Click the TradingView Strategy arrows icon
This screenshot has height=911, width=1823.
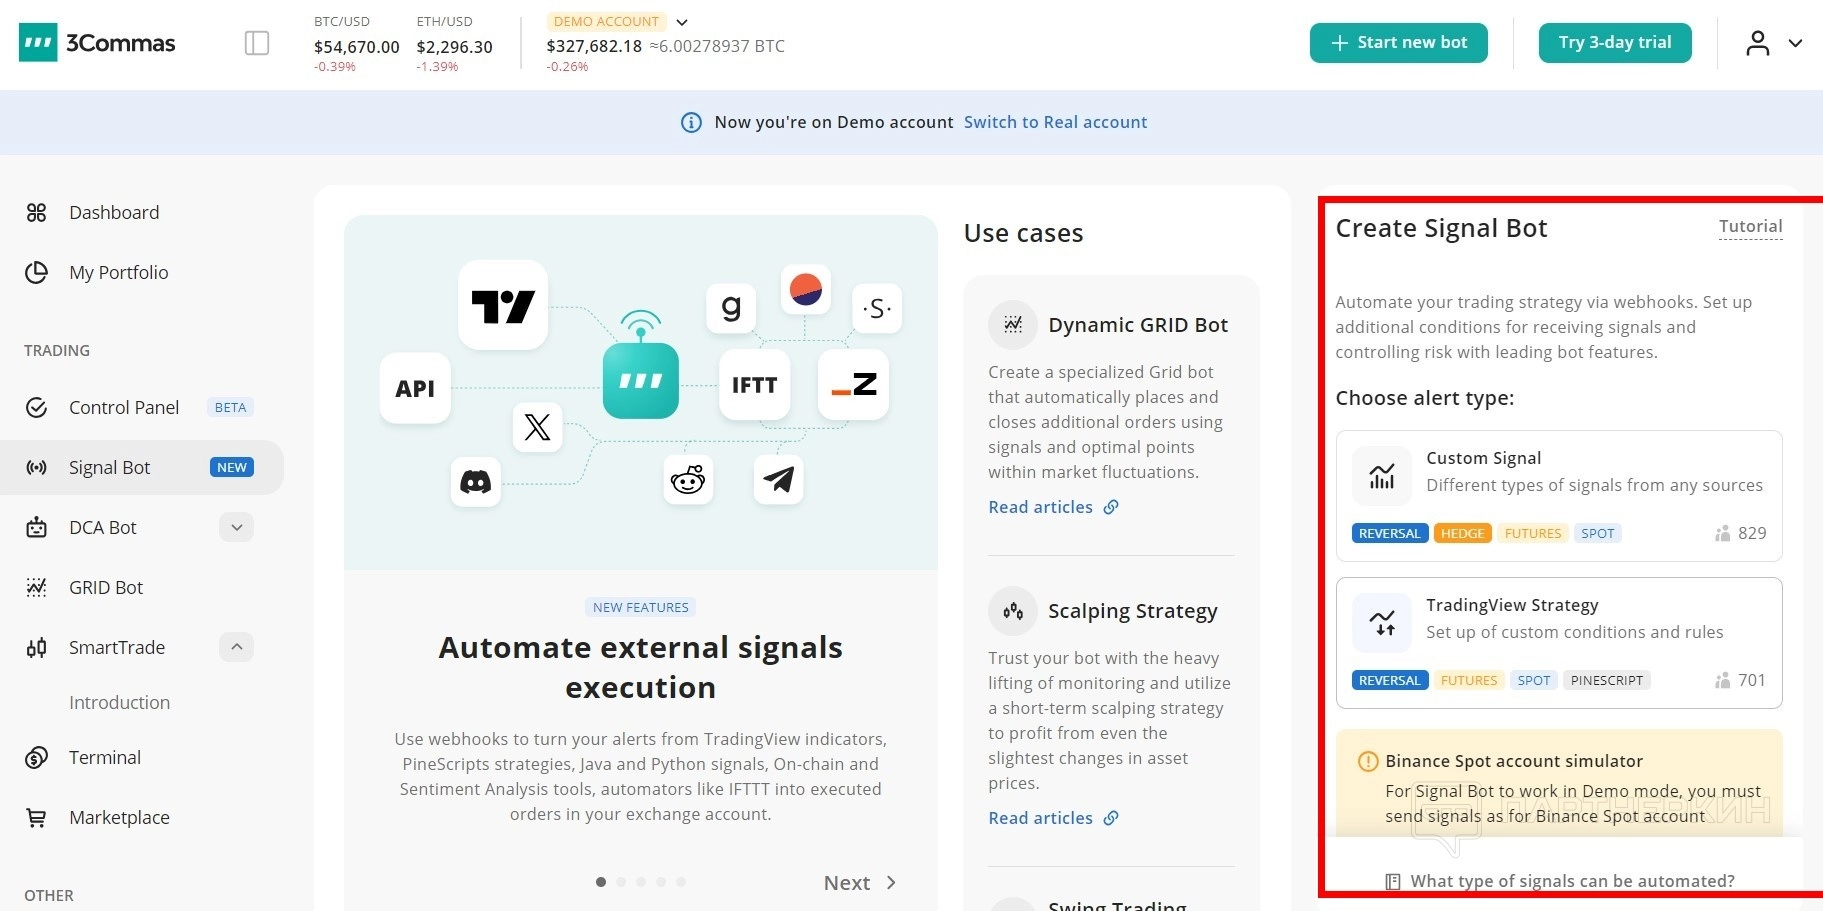[x=1382, y=622]
